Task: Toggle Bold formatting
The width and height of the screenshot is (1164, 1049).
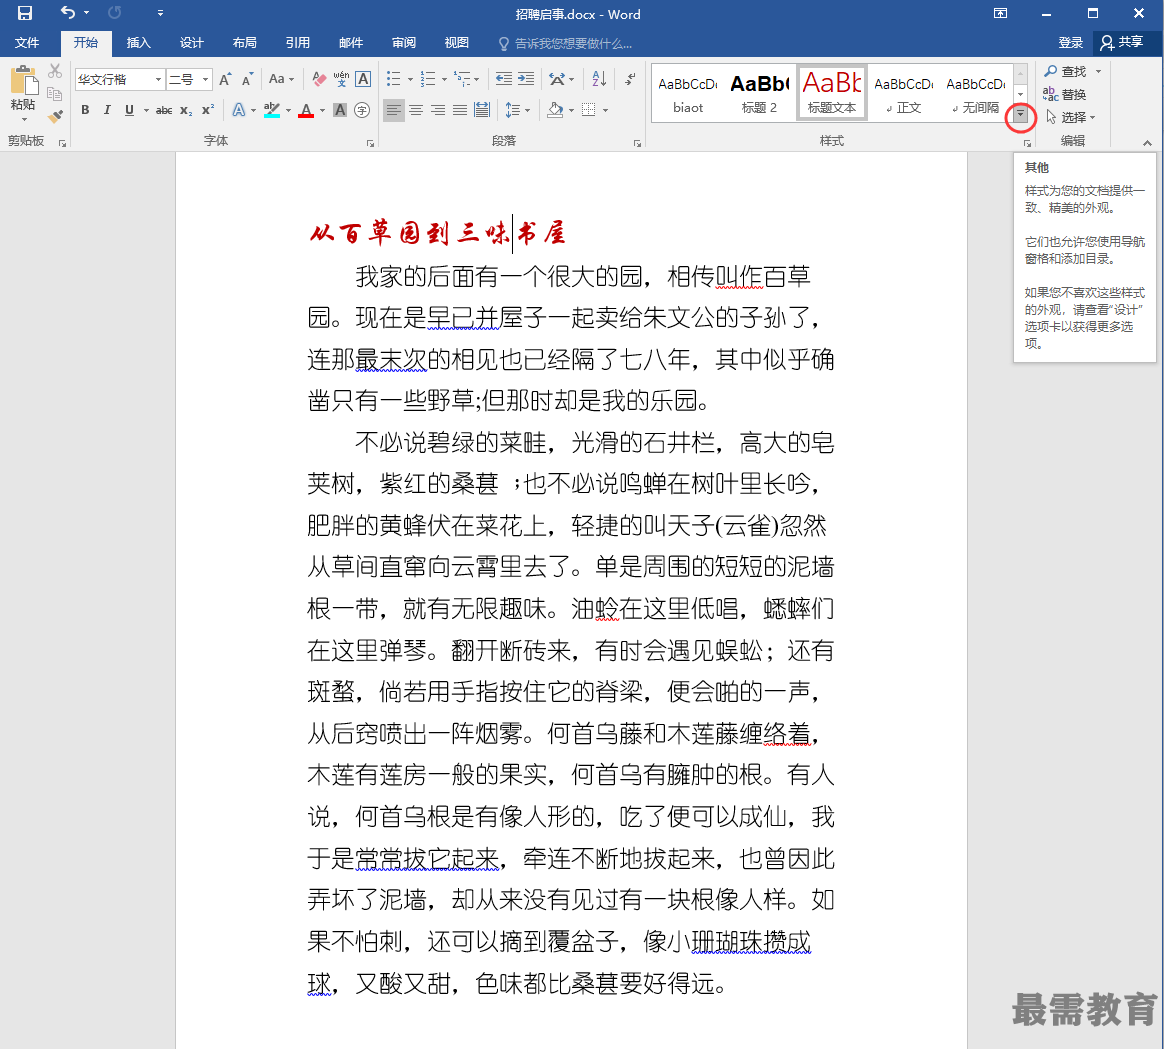Action: [x=85, y=110]
